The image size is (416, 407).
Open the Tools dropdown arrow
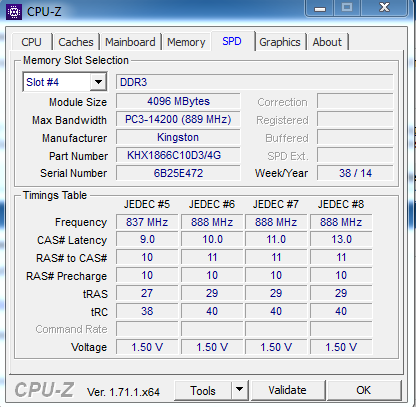[x=239, y=389]
